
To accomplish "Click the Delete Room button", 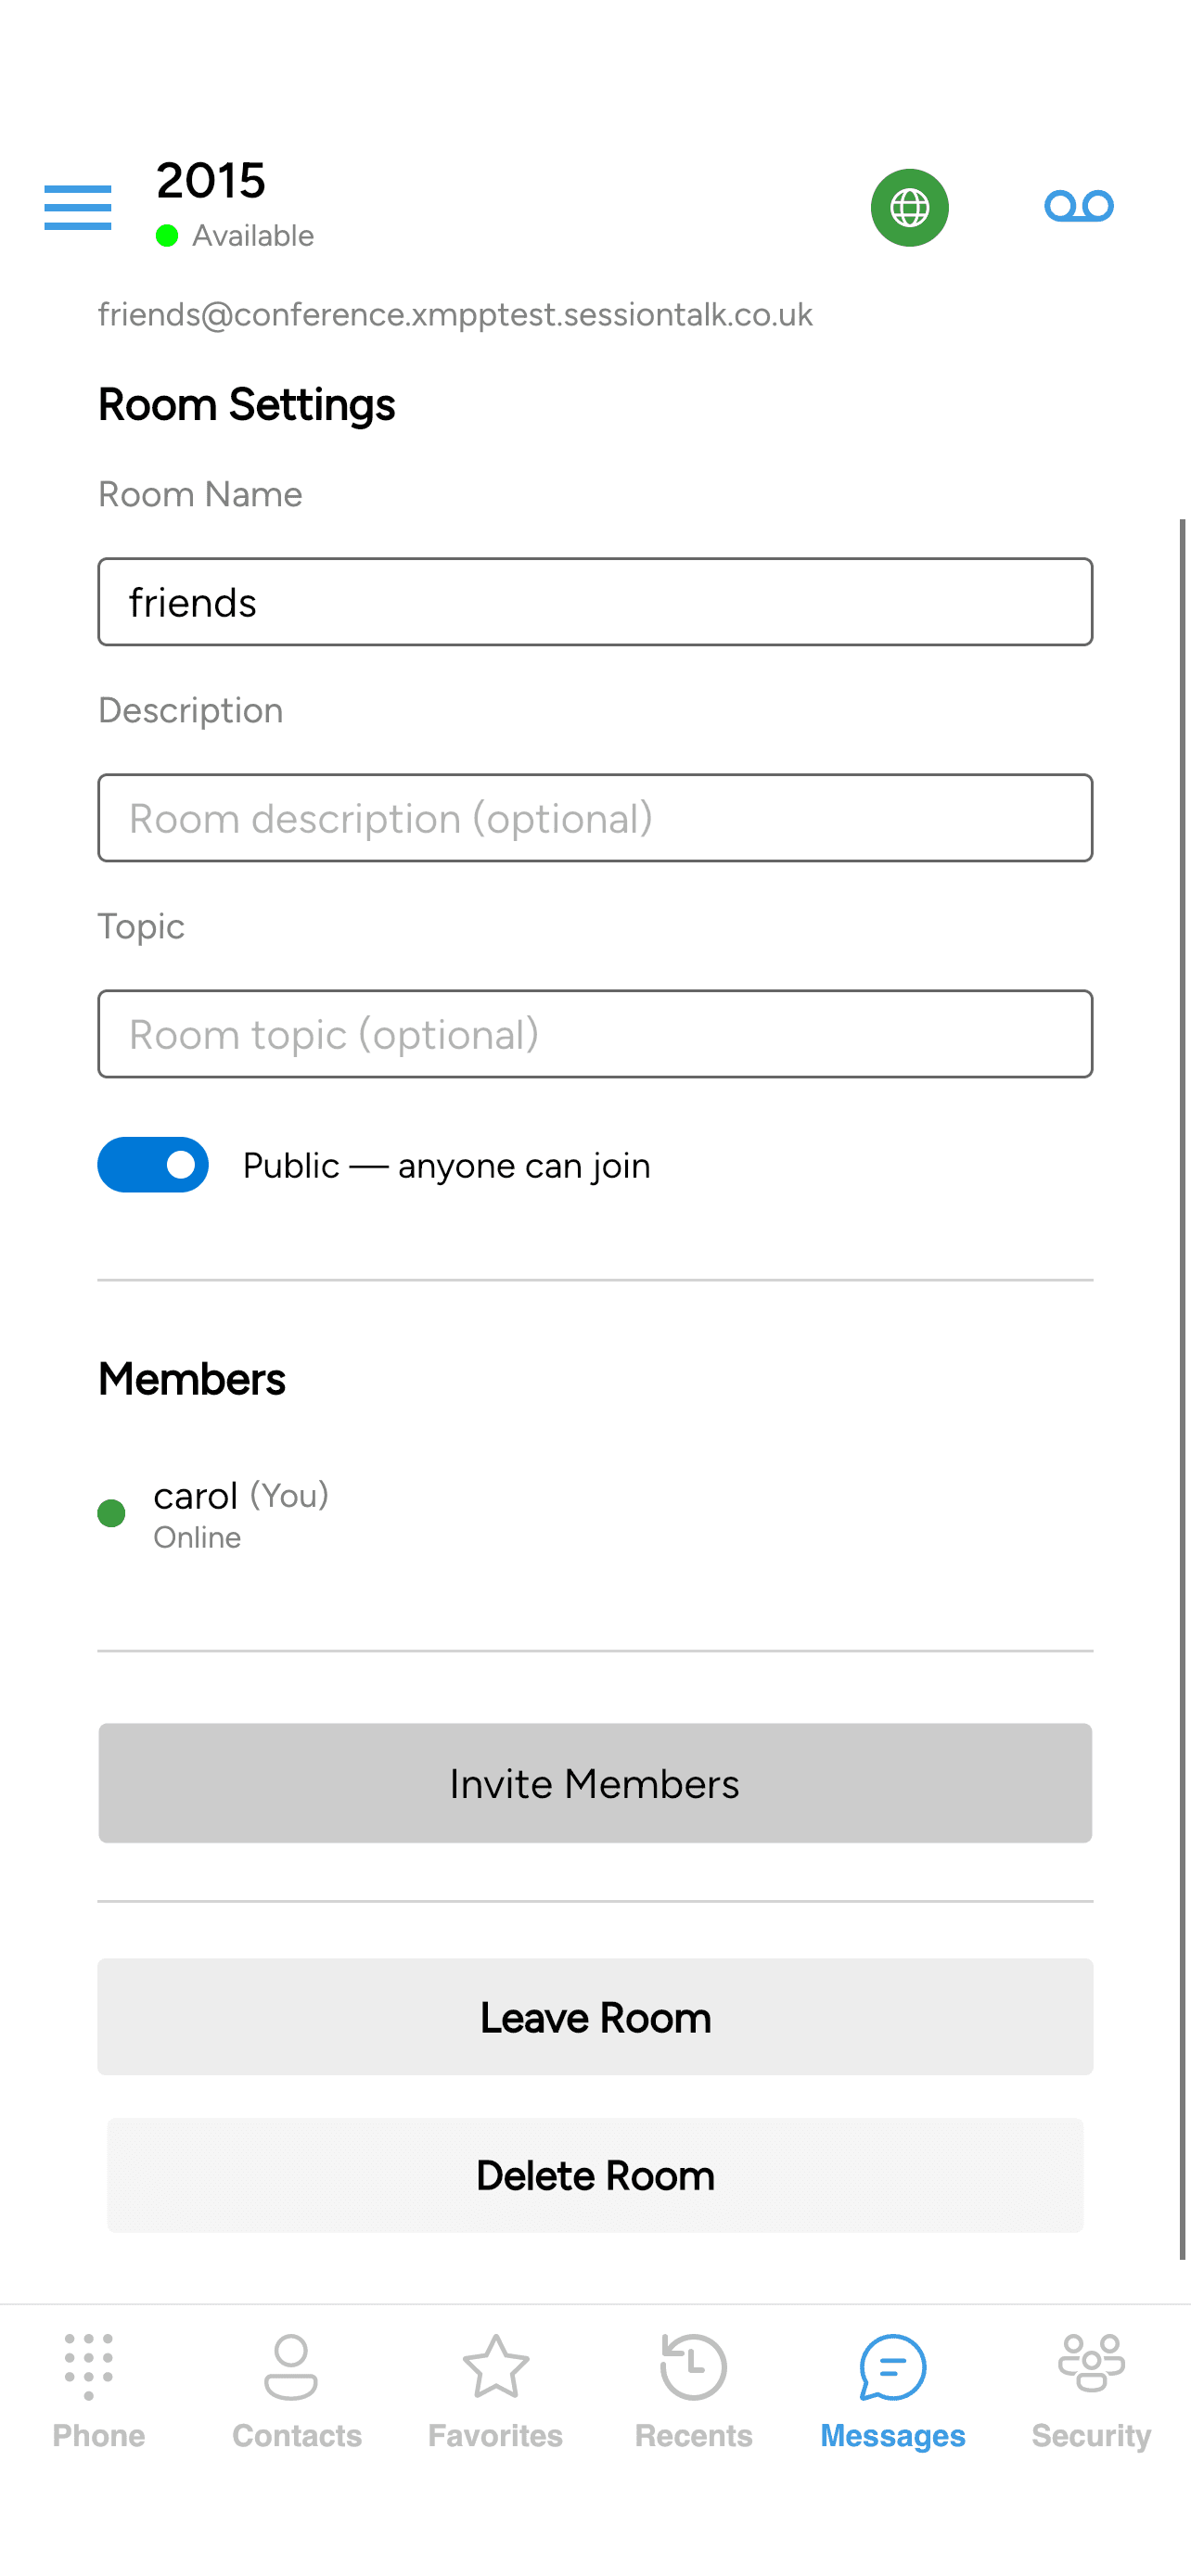I will (595, 2174).
